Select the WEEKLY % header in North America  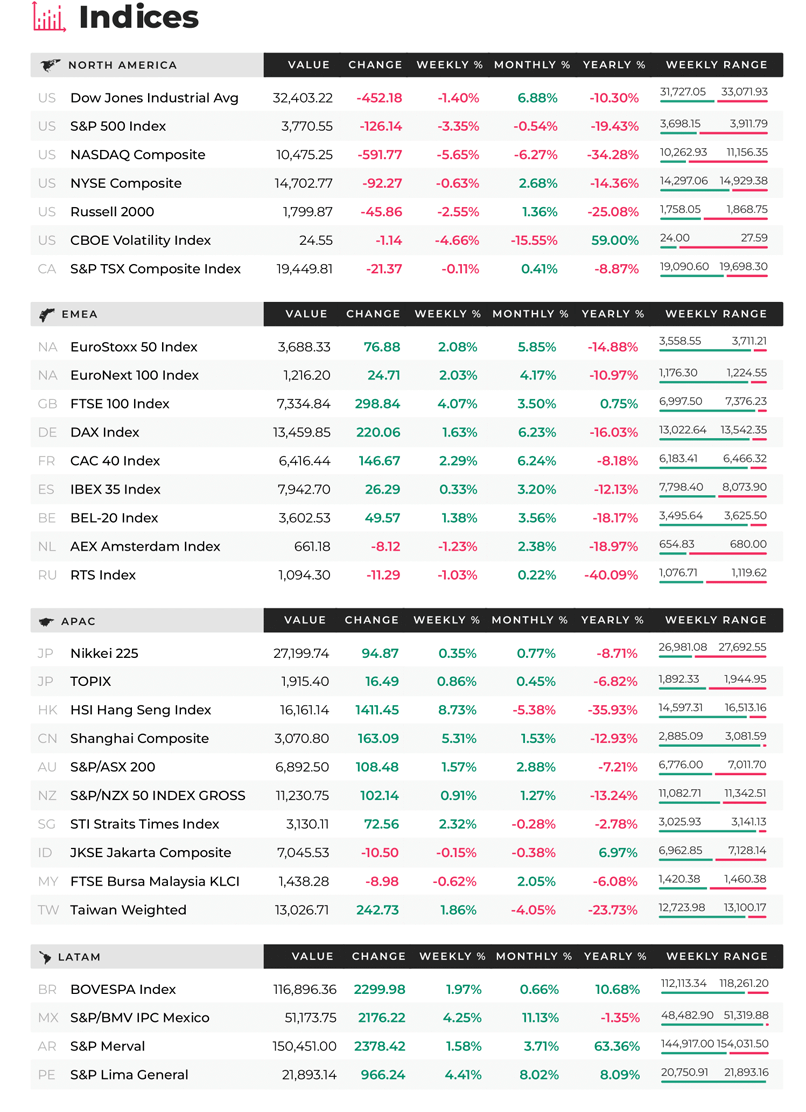(x=449, y=65)
